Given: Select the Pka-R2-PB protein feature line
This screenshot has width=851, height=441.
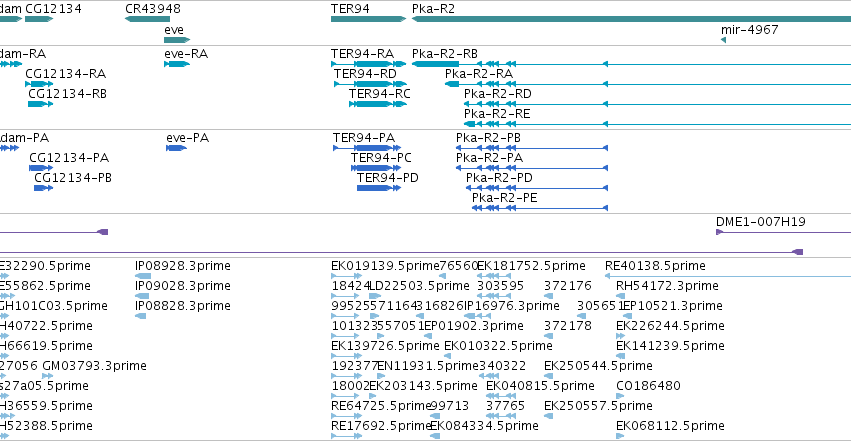Looking at the screenshot, I should pos(532,148).
